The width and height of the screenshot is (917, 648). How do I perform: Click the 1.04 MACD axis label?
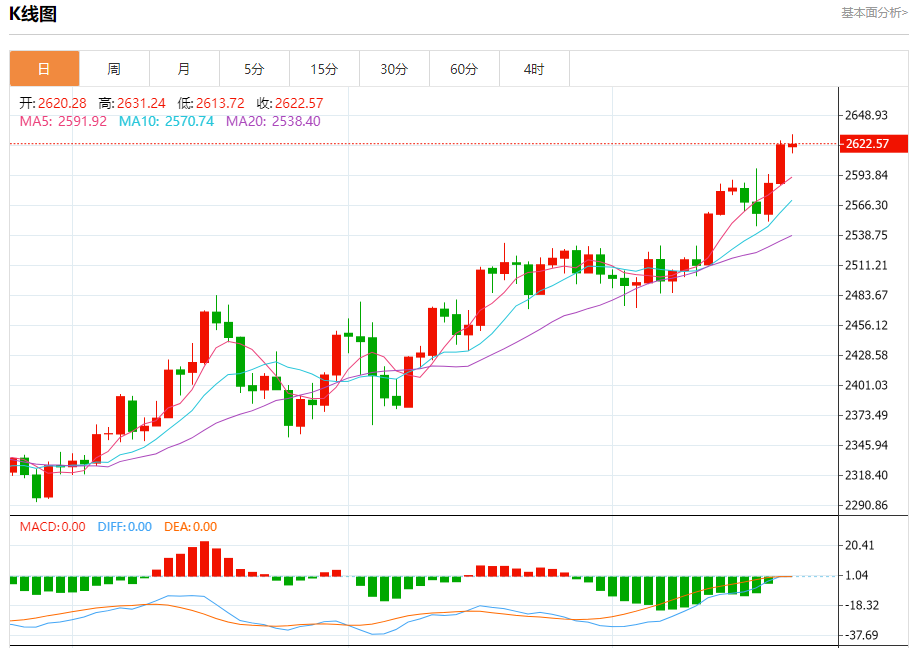coord(857,575)
